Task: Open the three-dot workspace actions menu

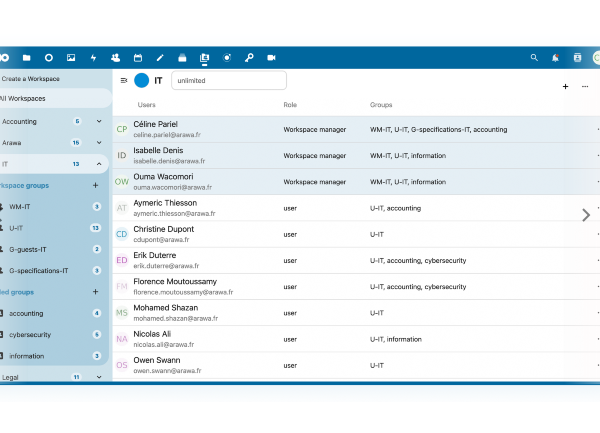Action: [x=585, y=87]
